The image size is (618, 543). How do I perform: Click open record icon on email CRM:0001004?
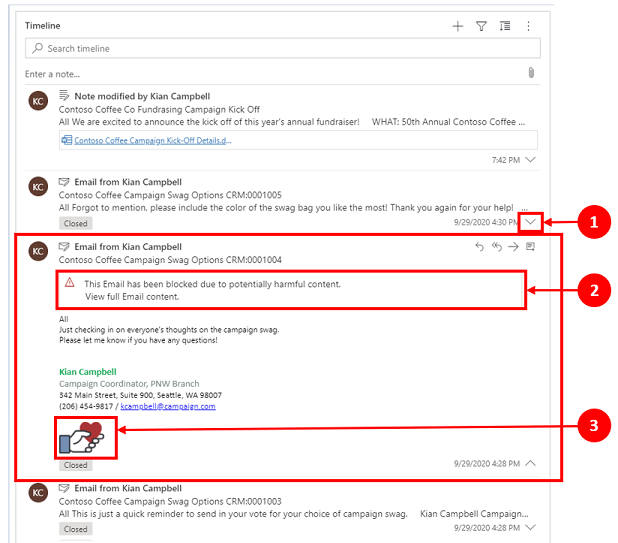[x=531, y=247]
